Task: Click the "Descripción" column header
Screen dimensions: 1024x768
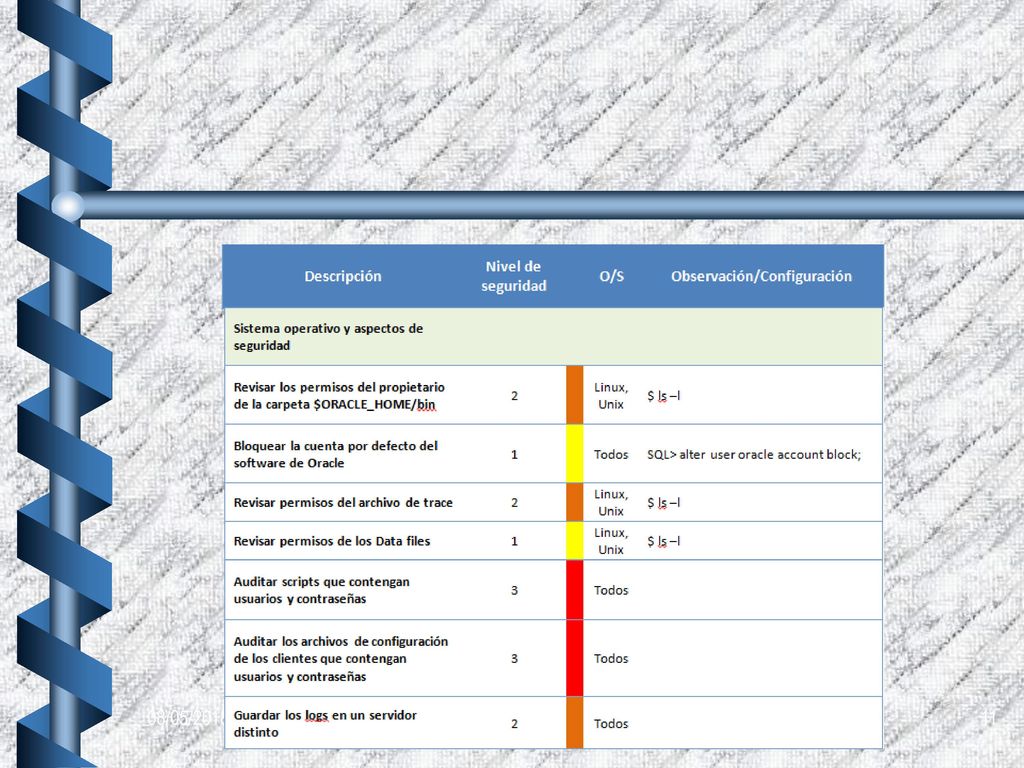Action: (343, 276)
